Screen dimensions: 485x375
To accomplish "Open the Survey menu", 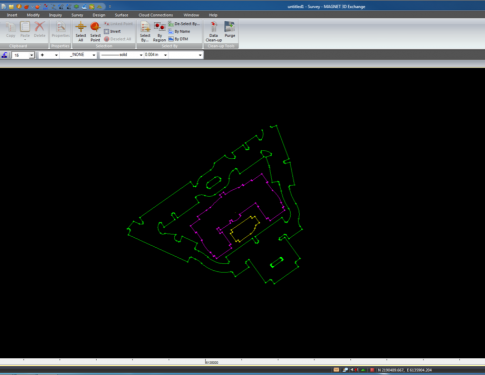I will [77, 15].
